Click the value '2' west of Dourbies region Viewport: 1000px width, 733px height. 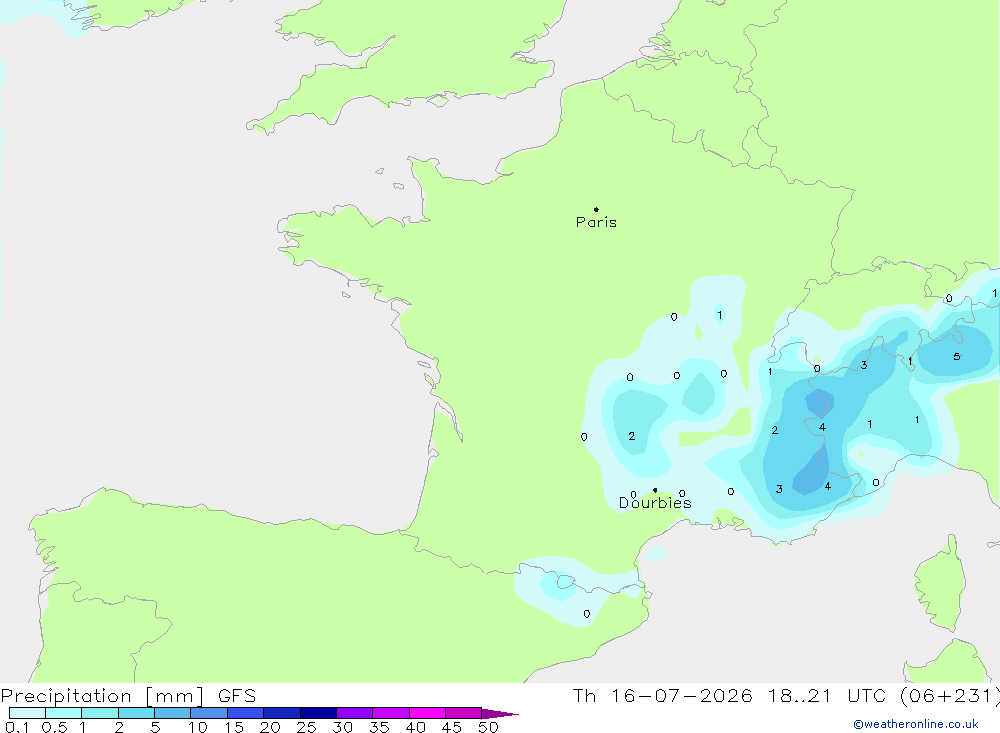click(x=631, y=436)
